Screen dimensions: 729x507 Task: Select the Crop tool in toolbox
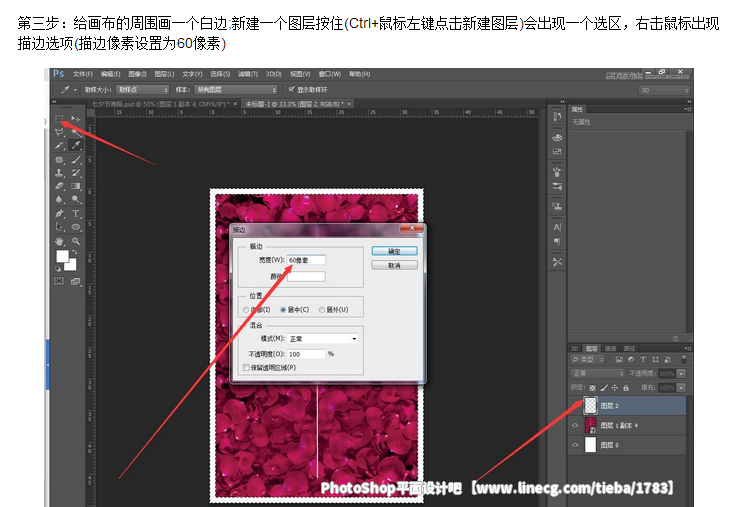[59, 145]
